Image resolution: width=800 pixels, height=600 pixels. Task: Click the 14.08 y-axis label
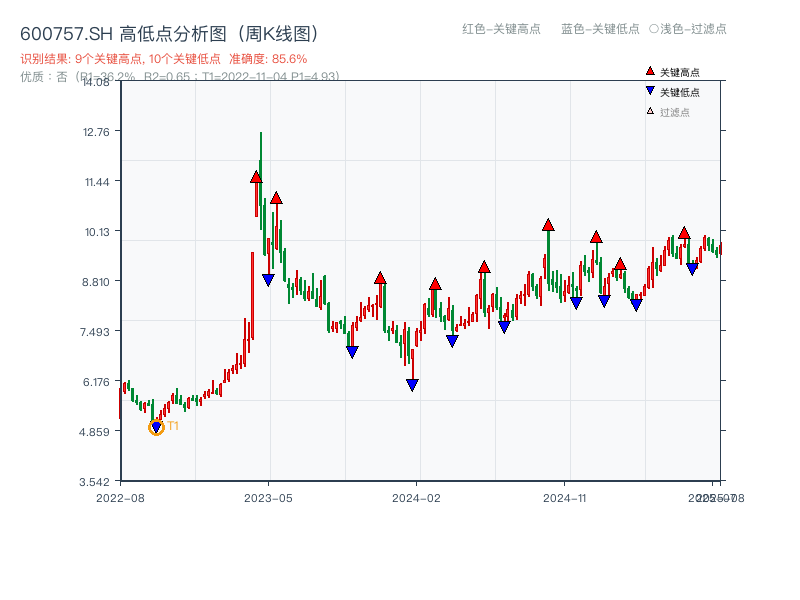[x=96, y=82]
